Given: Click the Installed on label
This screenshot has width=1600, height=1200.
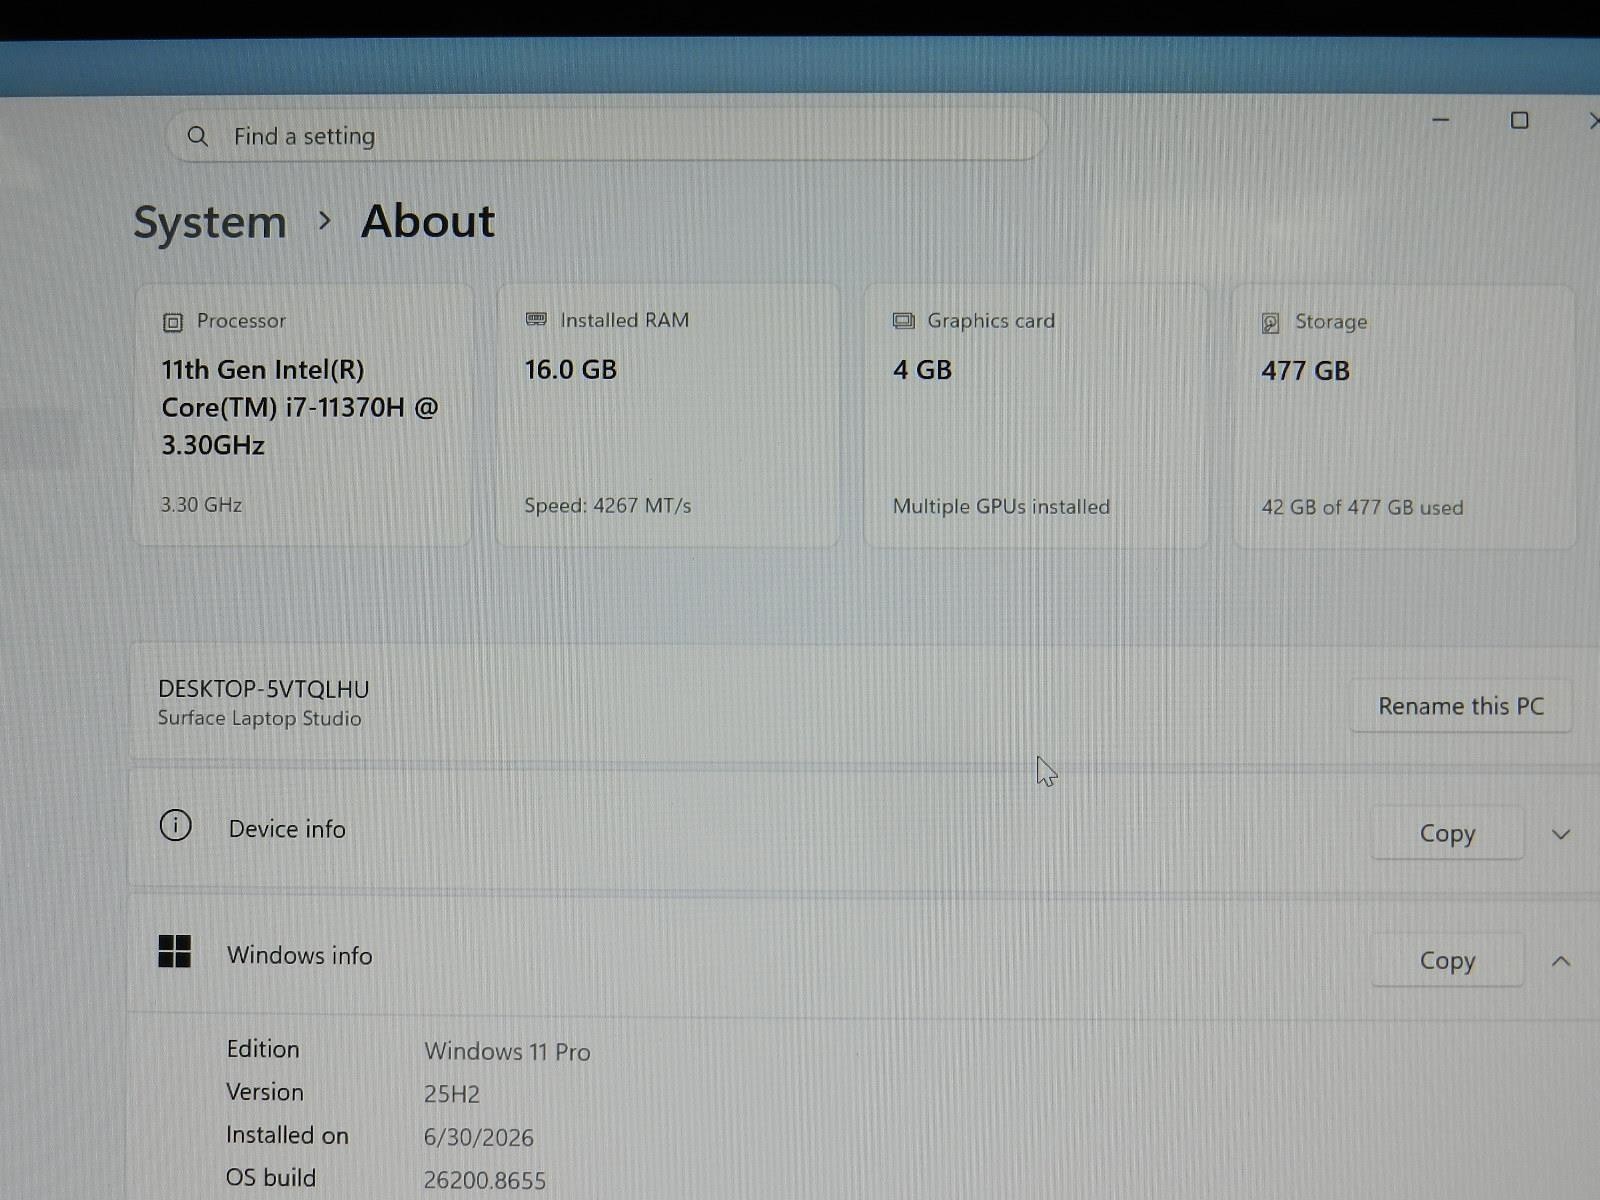Looking at the screenshot, I should click(x=287, y=1135).
